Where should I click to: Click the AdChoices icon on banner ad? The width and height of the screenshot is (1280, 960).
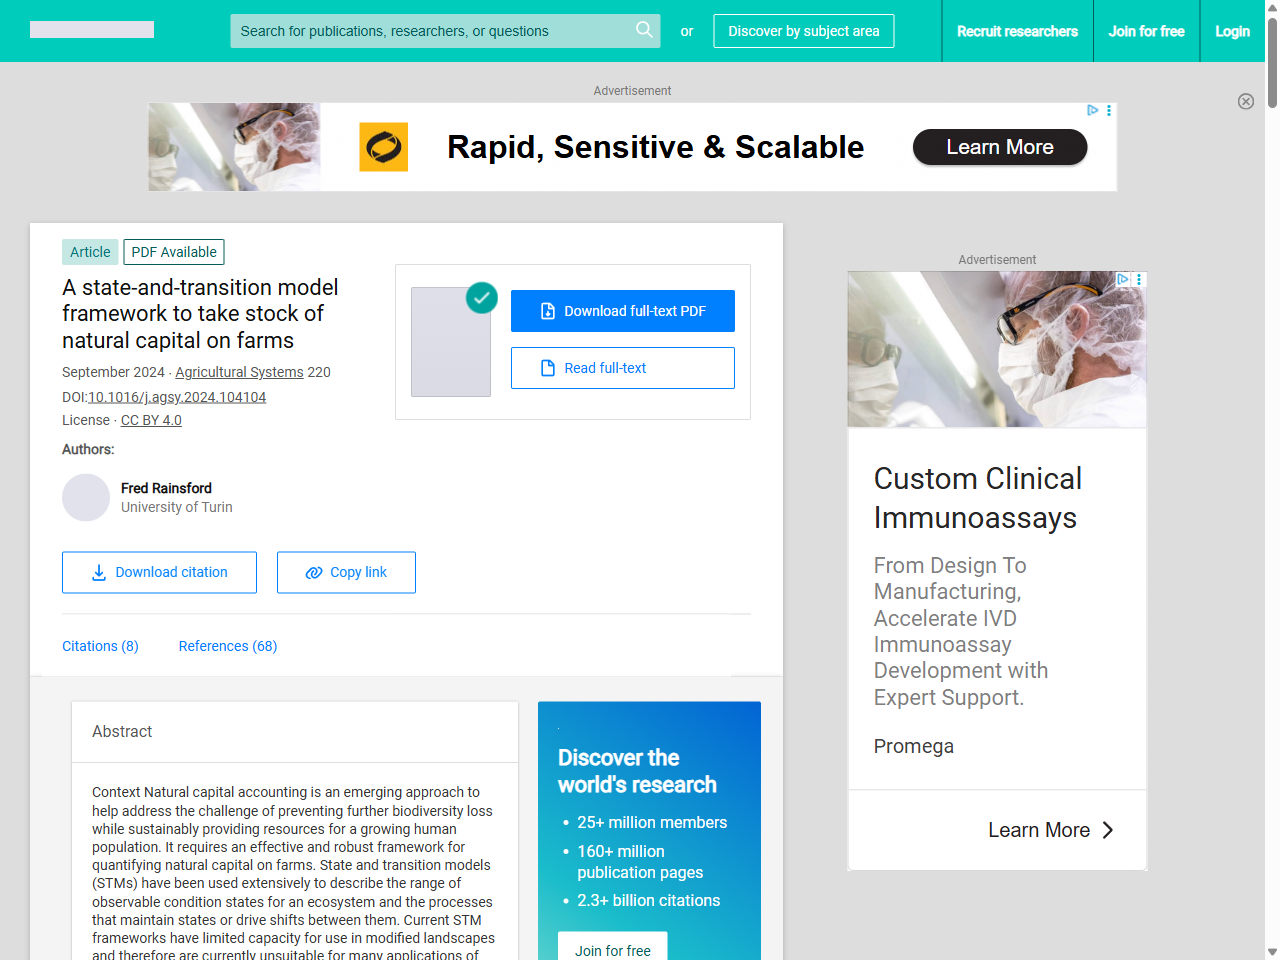1093,110
